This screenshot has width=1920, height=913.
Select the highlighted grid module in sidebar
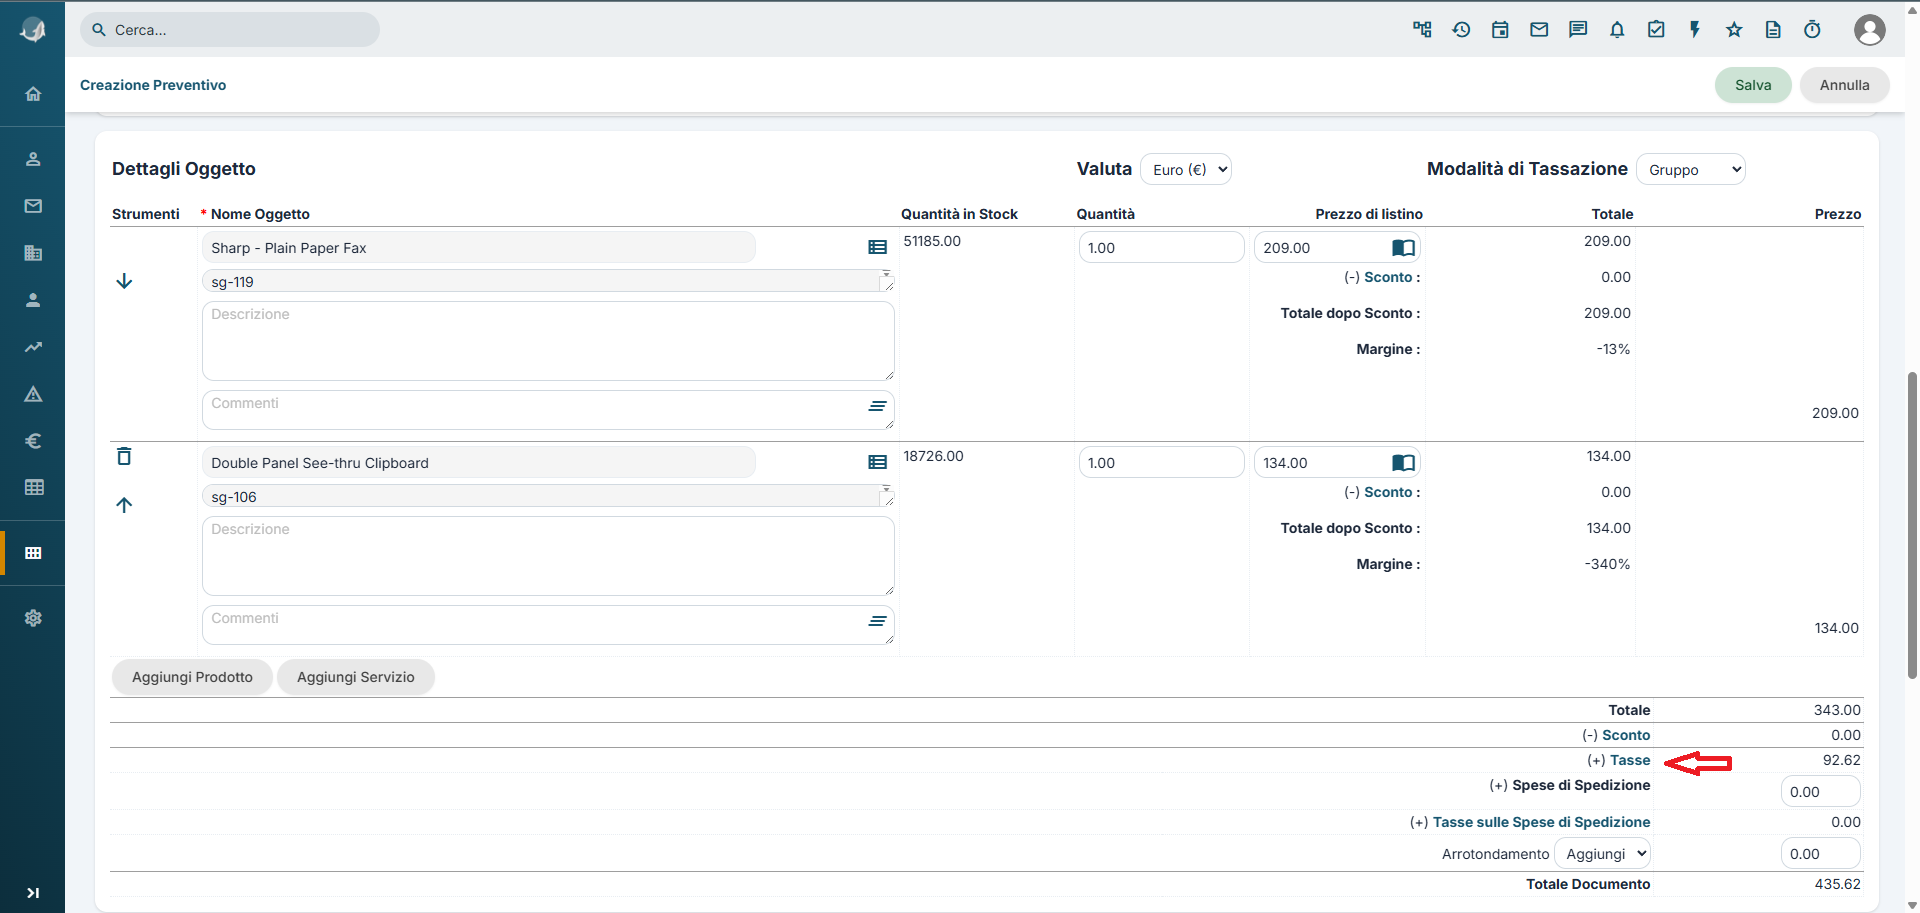[x=33, y=553]
